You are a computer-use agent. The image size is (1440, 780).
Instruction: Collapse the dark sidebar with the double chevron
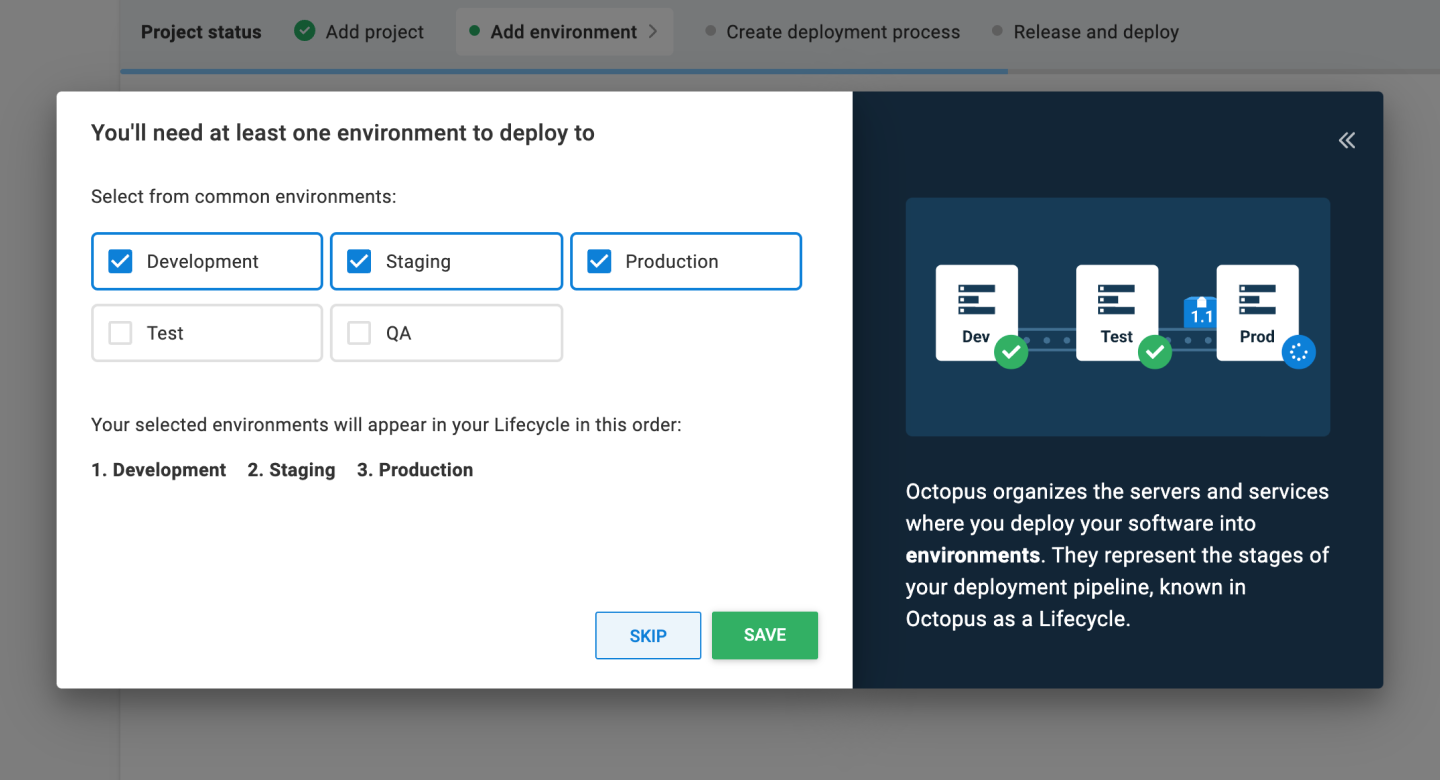click(x=1346, y=140)
